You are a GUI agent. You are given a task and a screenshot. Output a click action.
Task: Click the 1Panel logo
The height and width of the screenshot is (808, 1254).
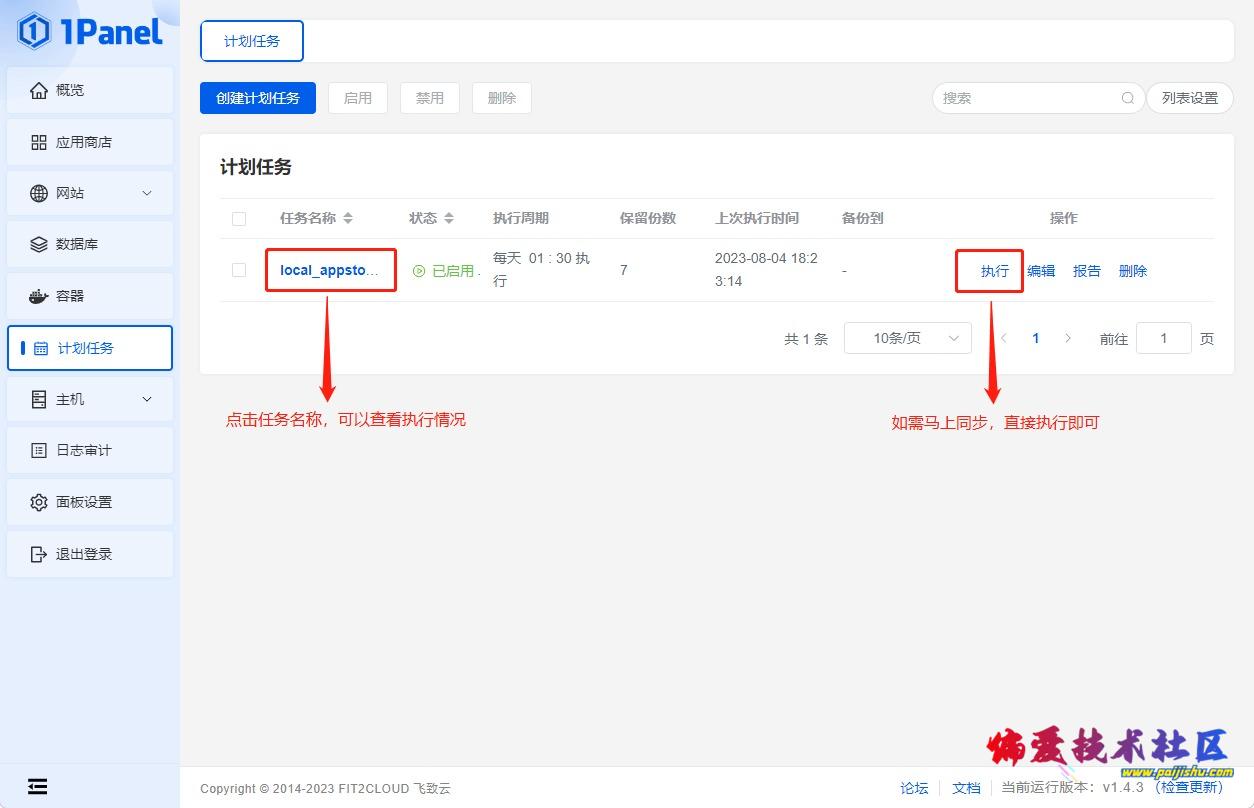point(90,31)
